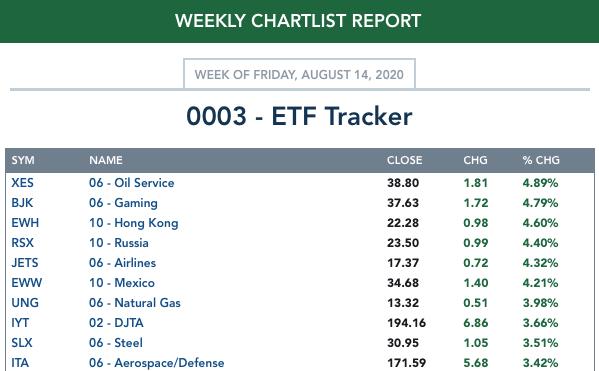The image size is (599, 371).
Task: Click the 06 - Aerospace/Defense link
Action: (x=157, y=363)
